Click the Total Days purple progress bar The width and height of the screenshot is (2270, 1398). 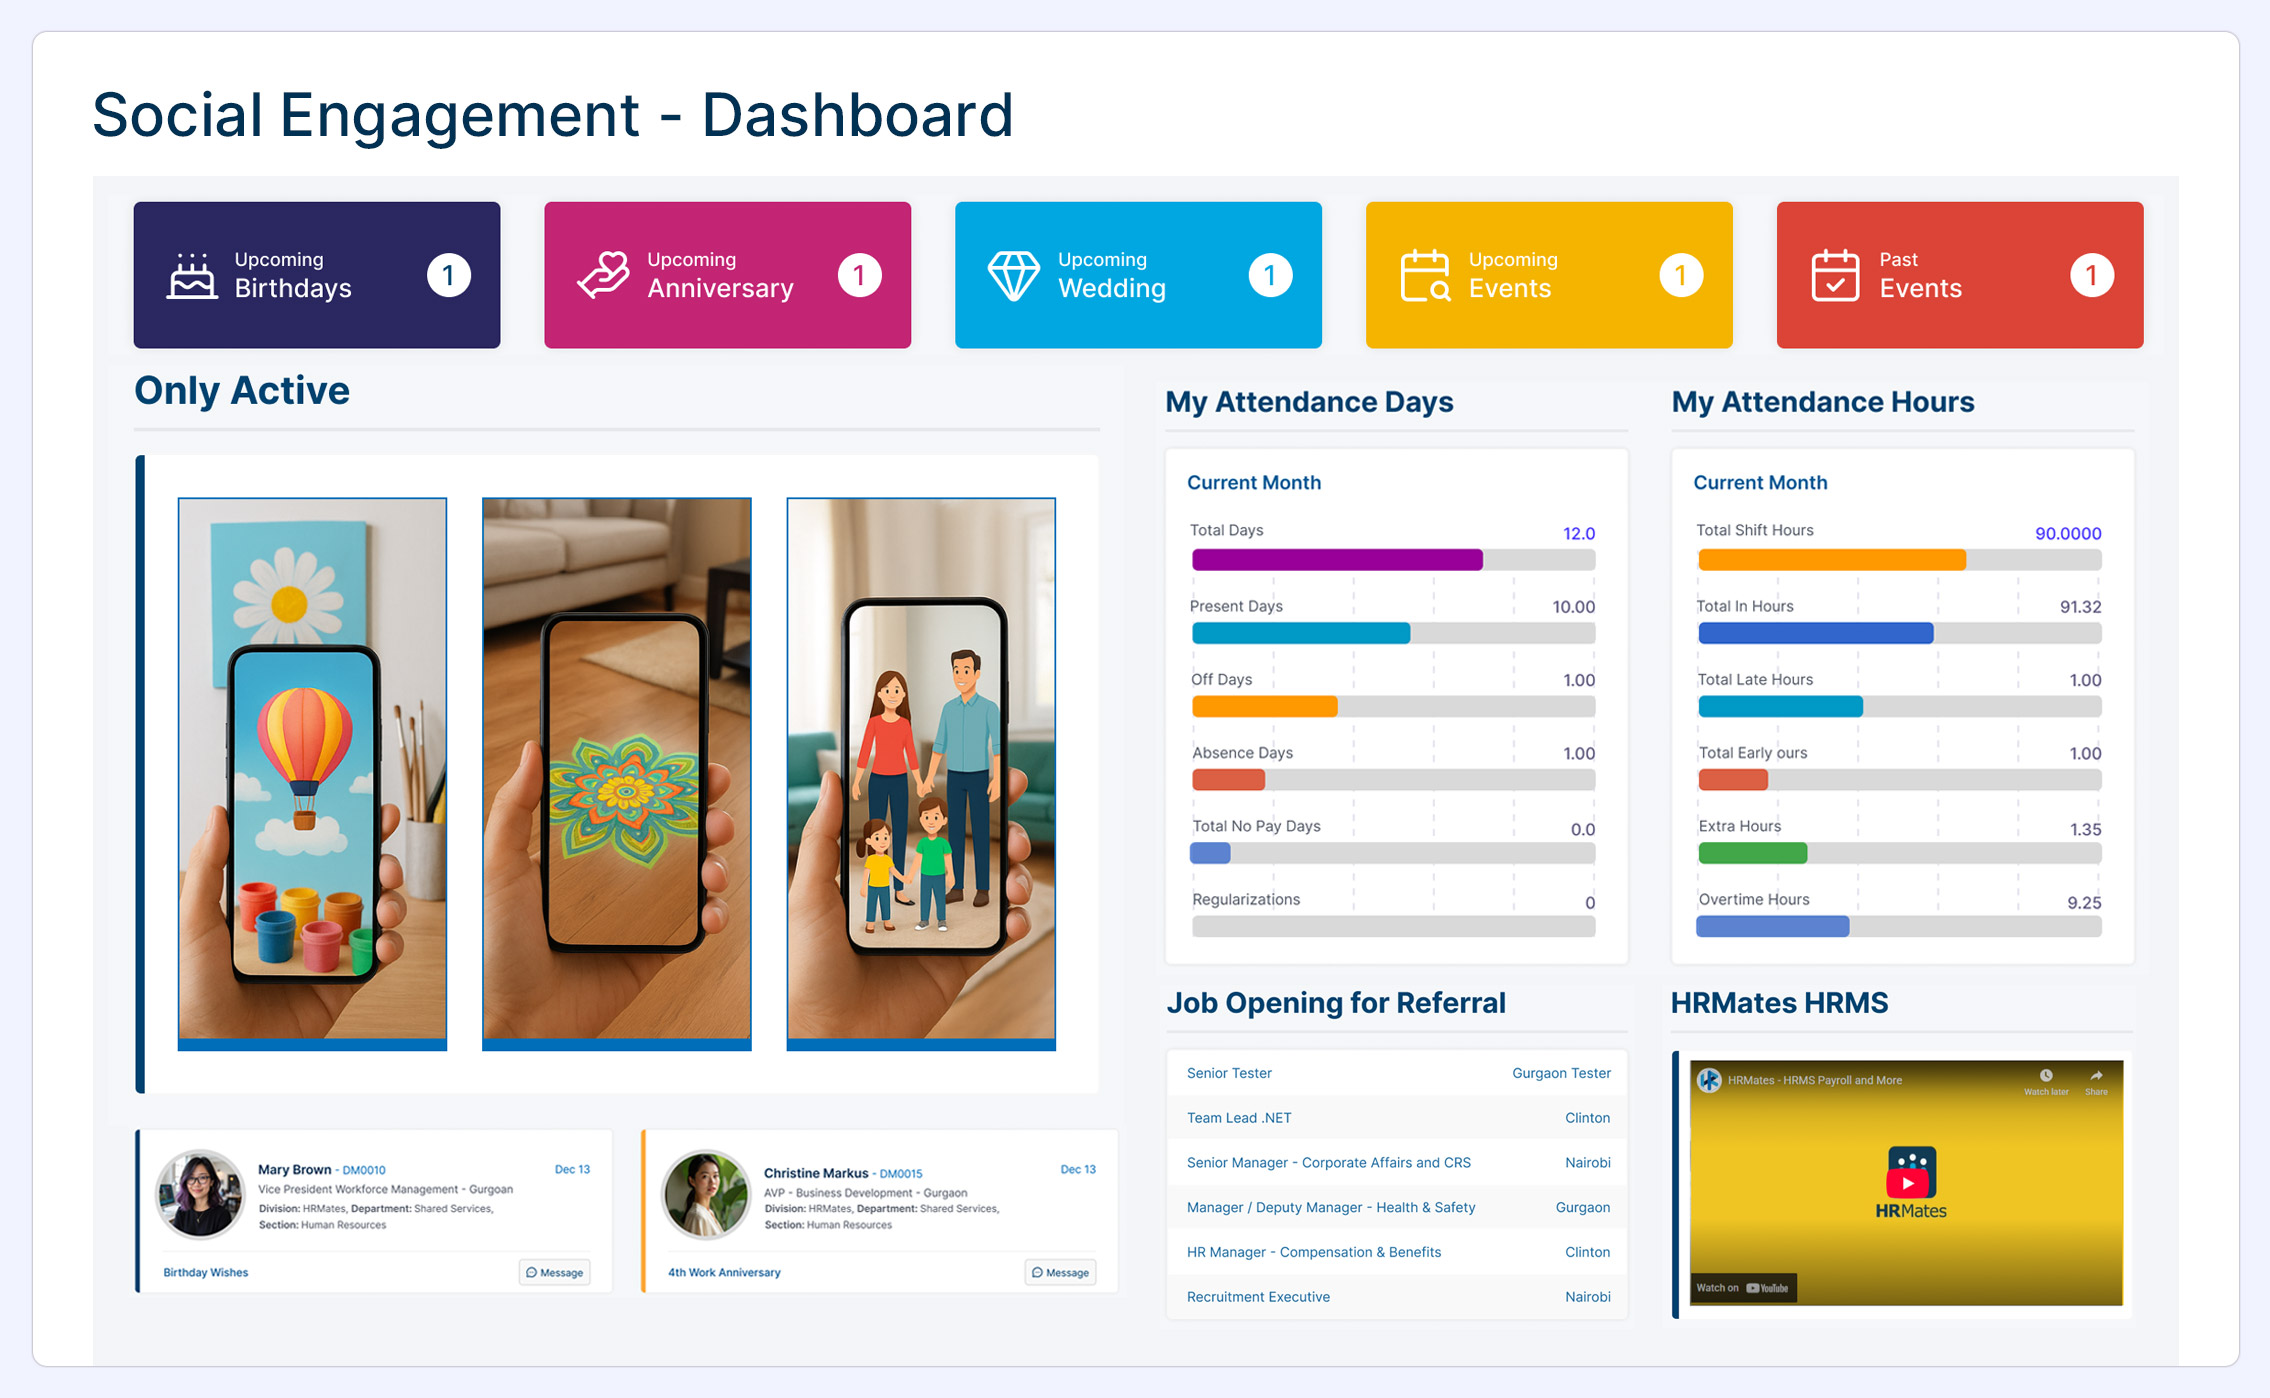point(1337,560)
